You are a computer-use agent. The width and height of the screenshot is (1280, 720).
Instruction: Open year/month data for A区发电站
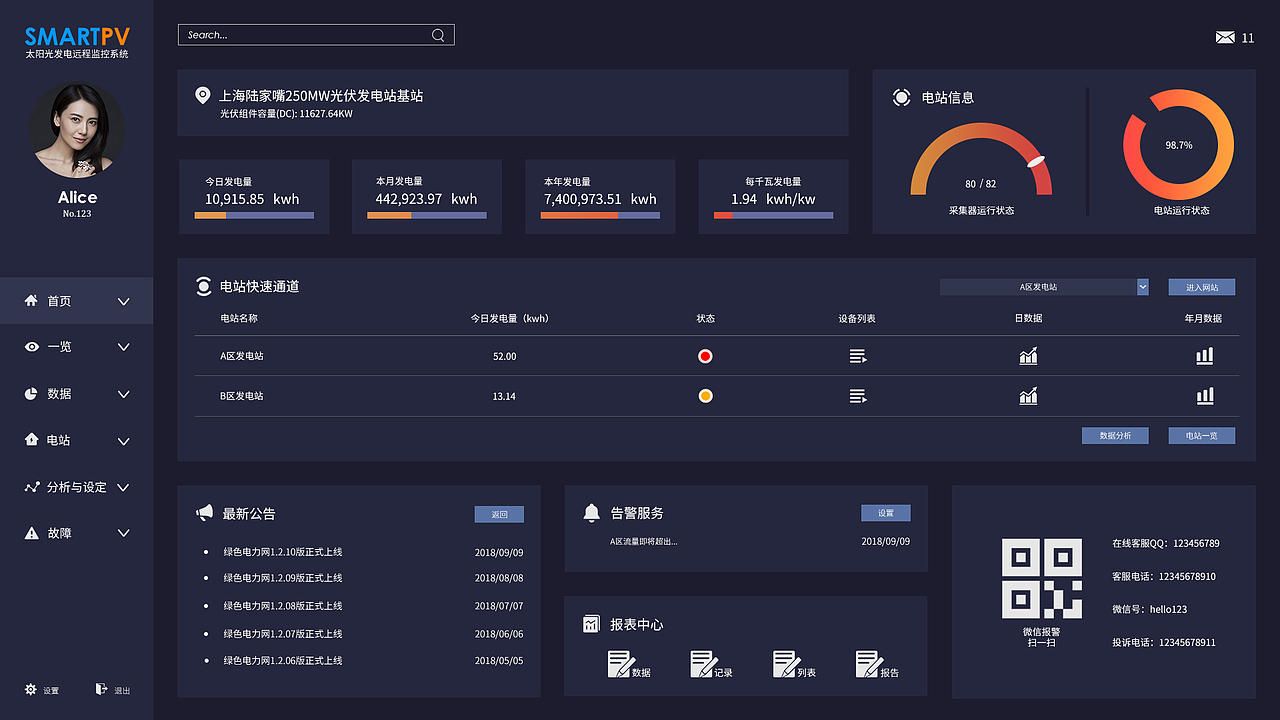(x=1204, y=355)
